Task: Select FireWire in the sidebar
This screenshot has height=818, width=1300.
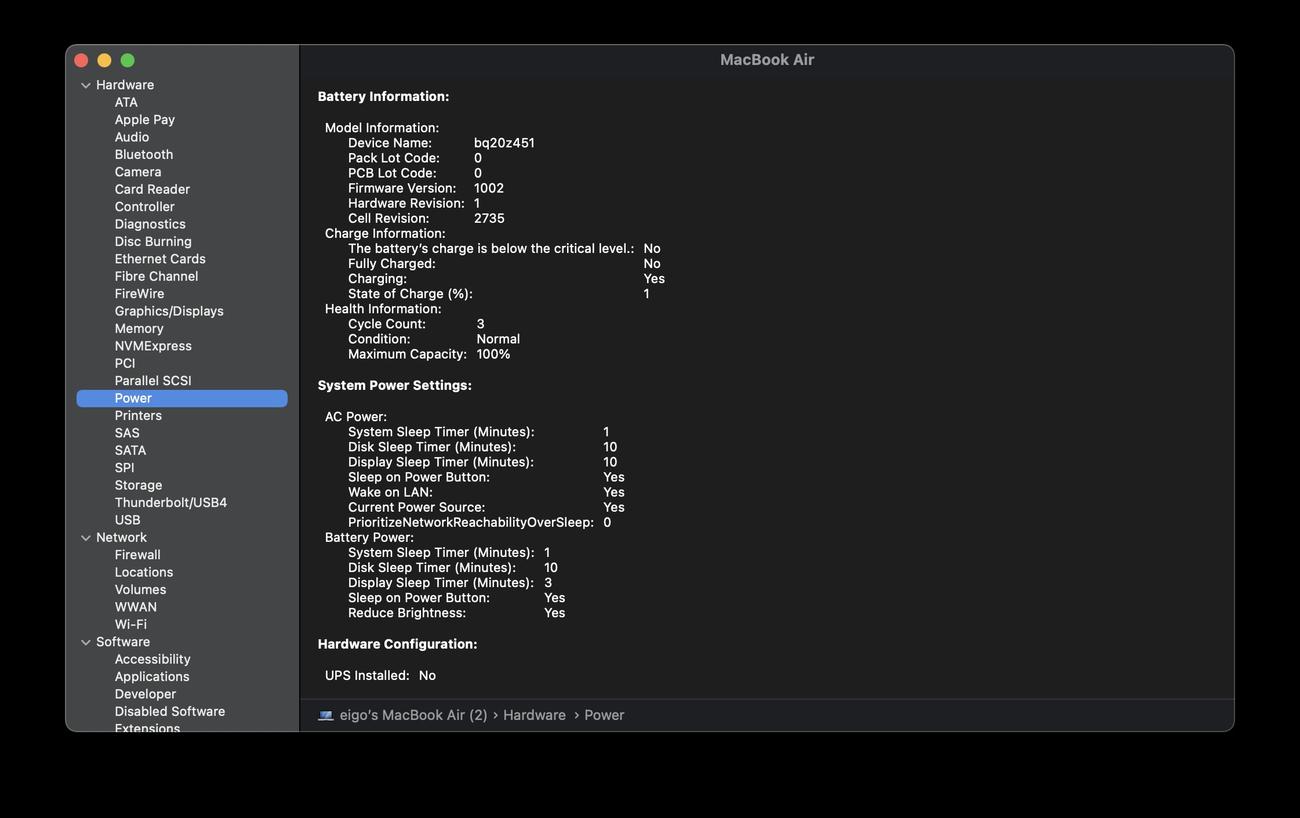Action: coord(139,294)
